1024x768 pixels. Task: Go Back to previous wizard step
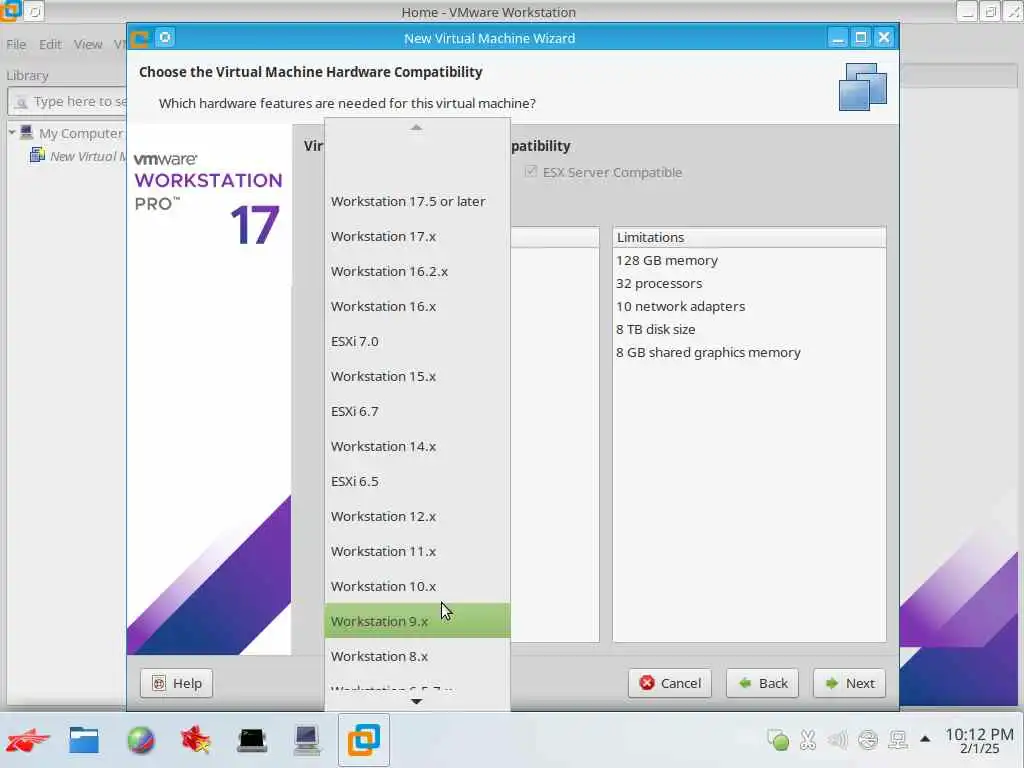762,683
